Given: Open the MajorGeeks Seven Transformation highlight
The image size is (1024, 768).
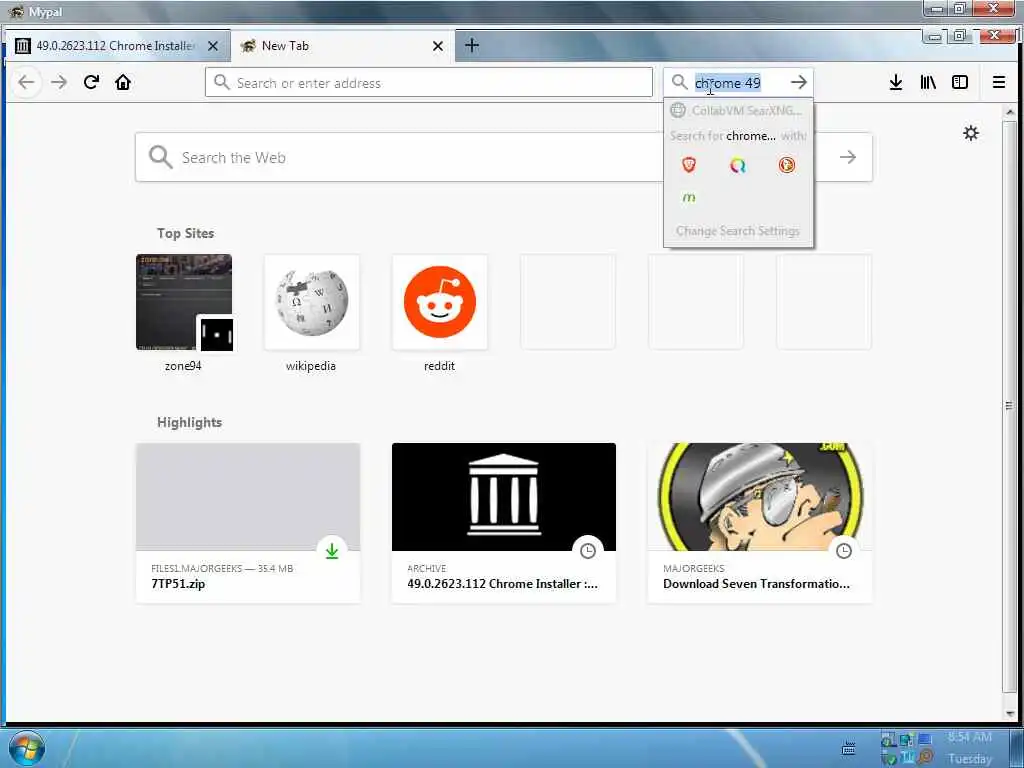Looking at the screenshot, I should point(760,523).
